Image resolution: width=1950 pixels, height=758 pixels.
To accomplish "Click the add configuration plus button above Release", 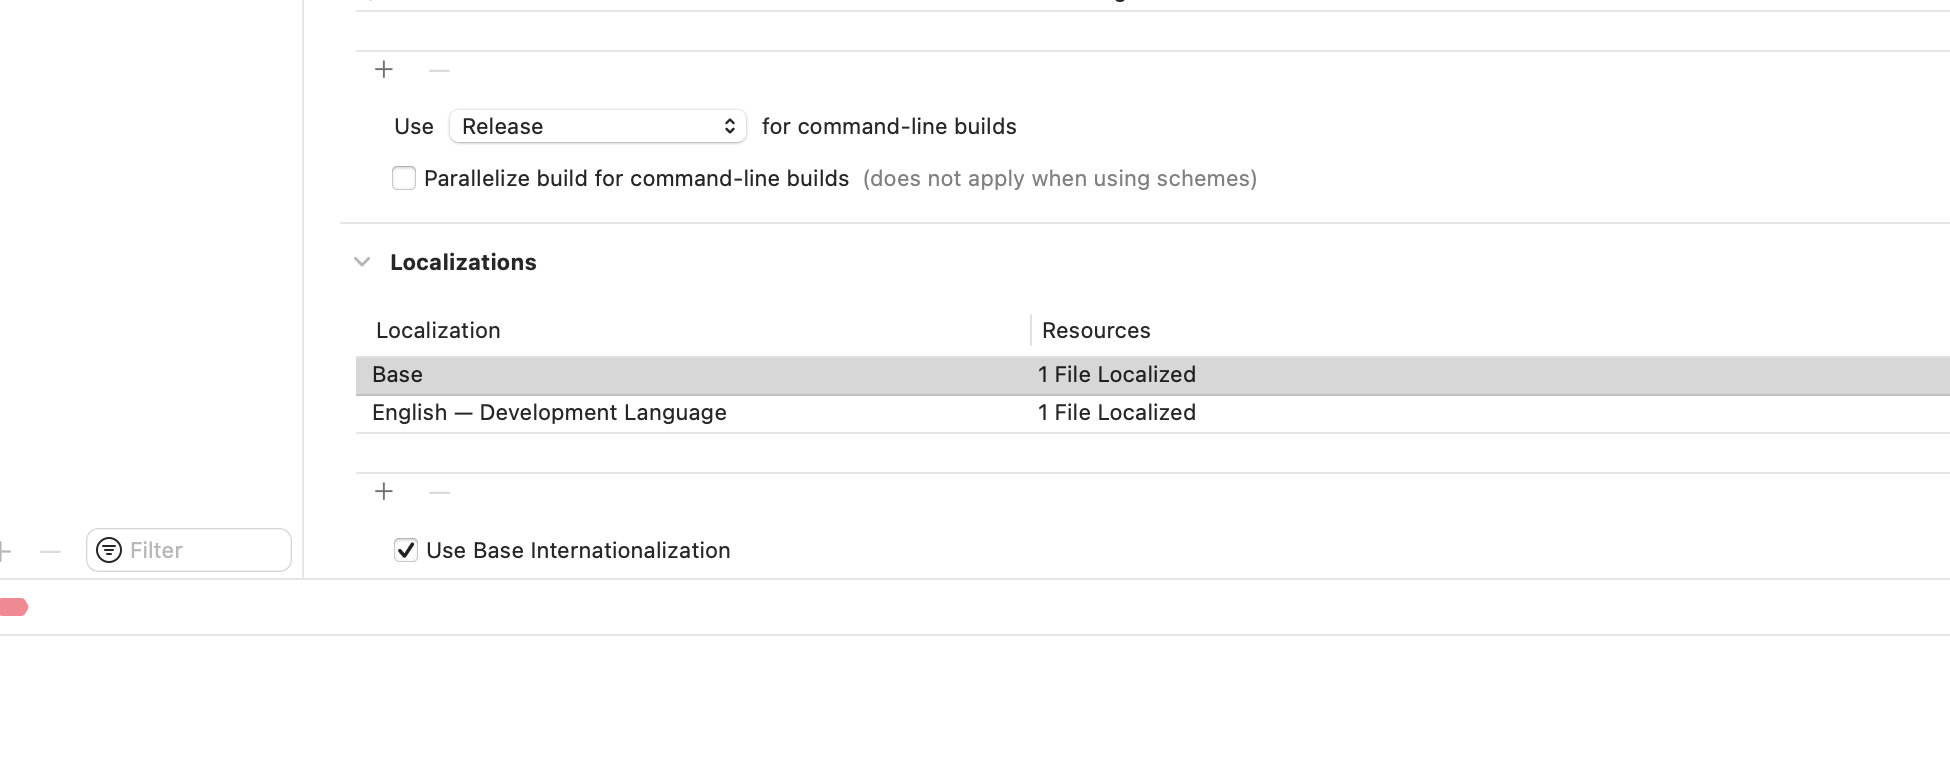I will pos(384,70).
